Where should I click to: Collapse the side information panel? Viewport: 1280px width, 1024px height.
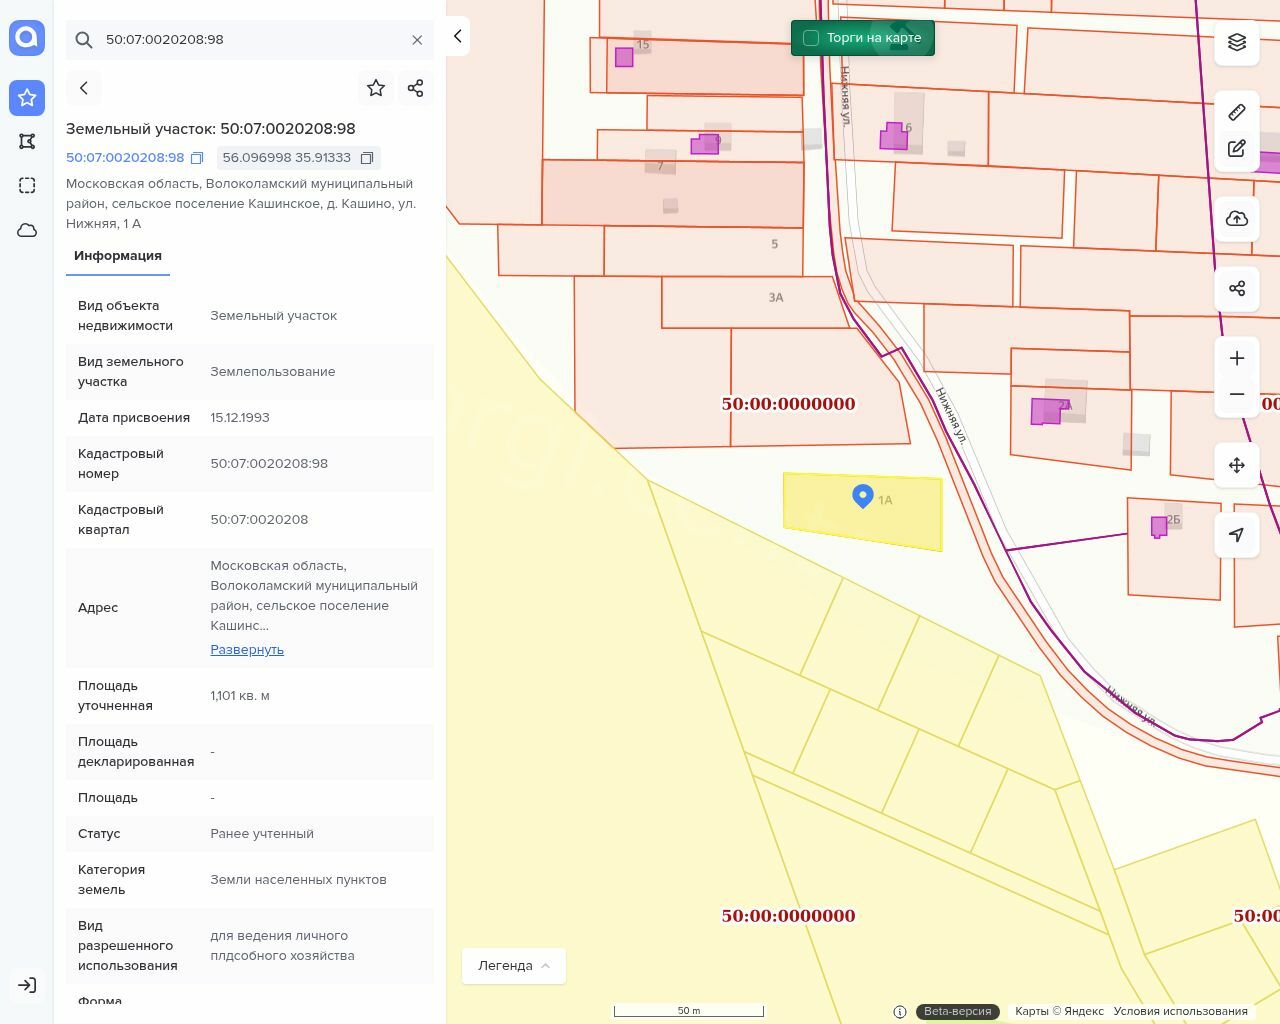click(457, 36)
